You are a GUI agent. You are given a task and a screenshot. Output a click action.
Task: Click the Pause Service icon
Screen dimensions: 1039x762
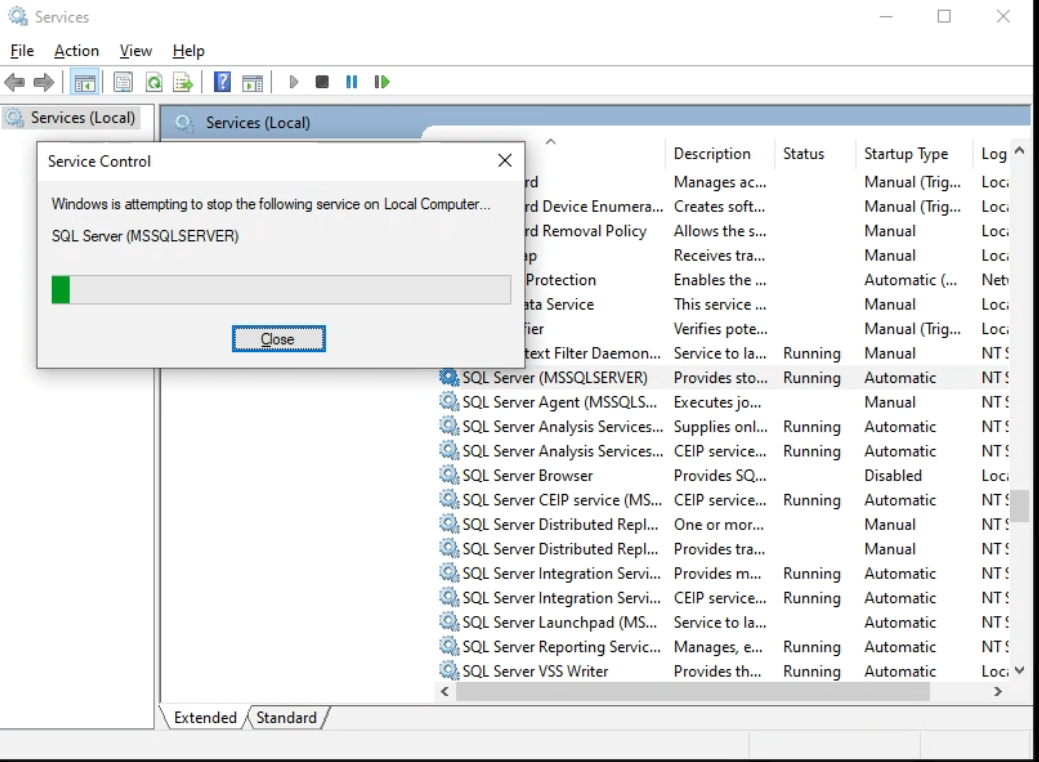click(352, 82)
